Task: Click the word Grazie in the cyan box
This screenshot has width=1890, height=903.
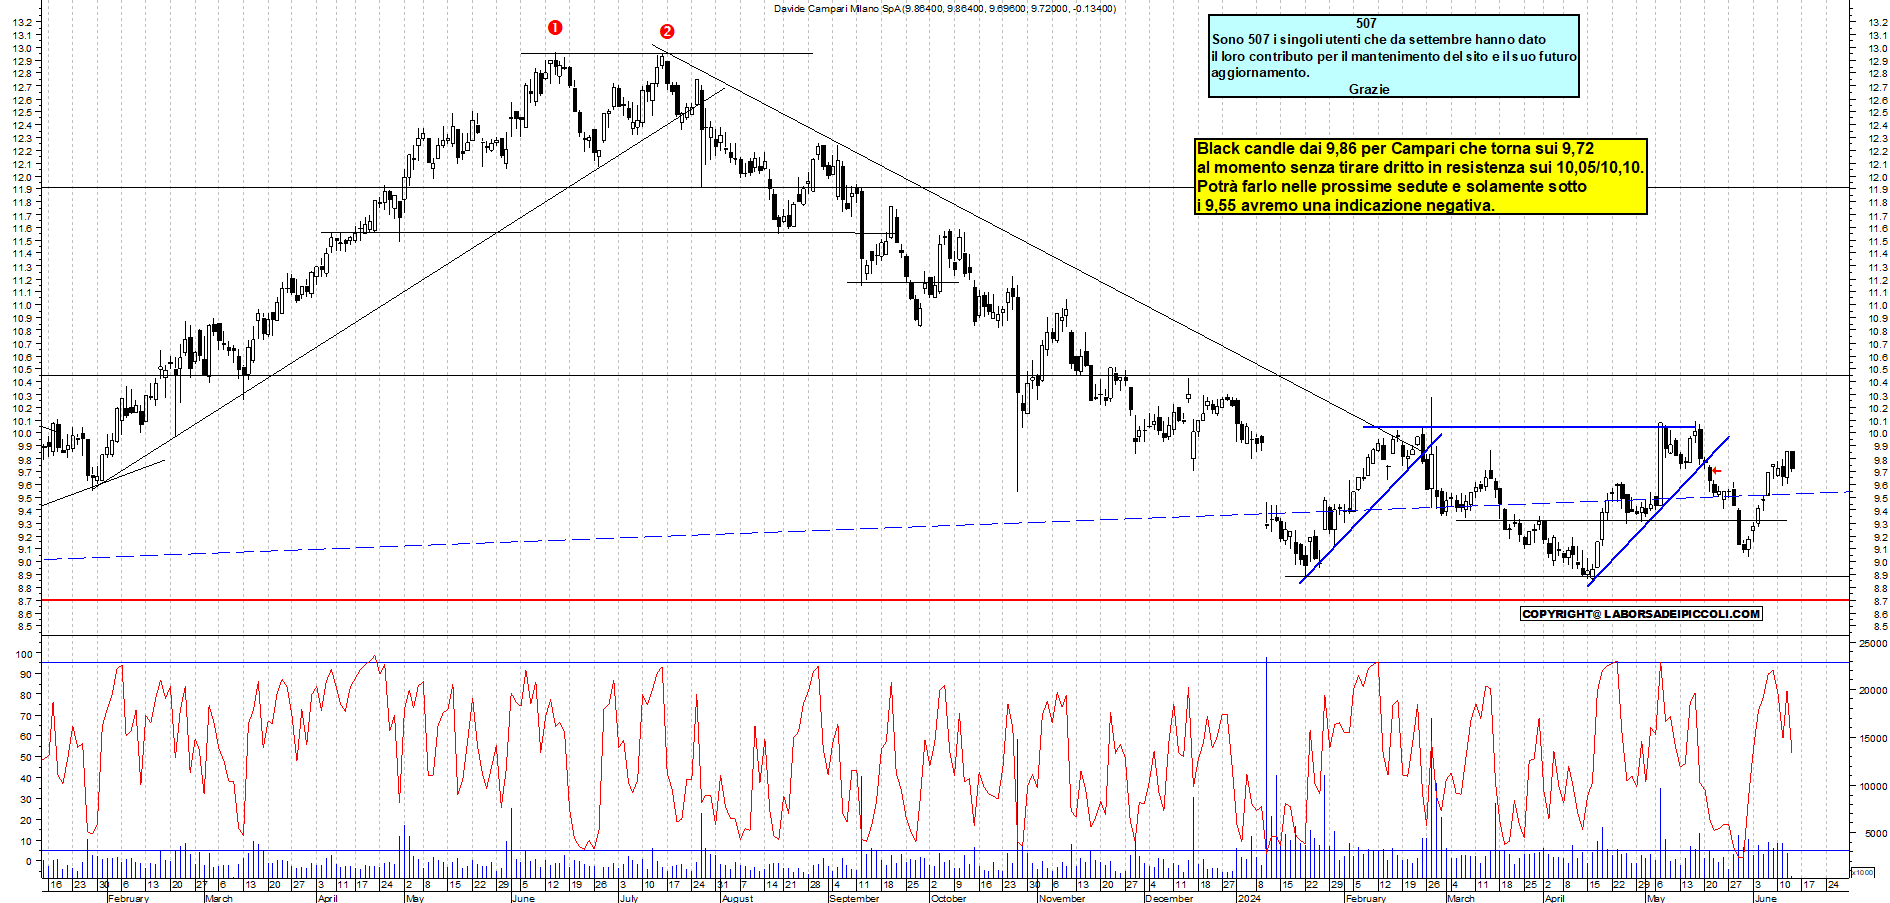Action: 1369,89
